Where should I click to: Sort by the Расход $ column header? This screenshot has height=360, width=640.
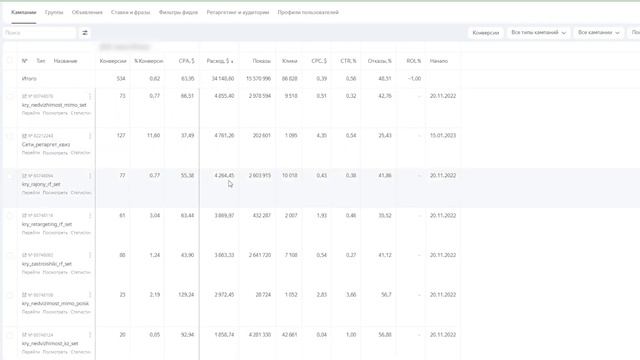(220, 61)
